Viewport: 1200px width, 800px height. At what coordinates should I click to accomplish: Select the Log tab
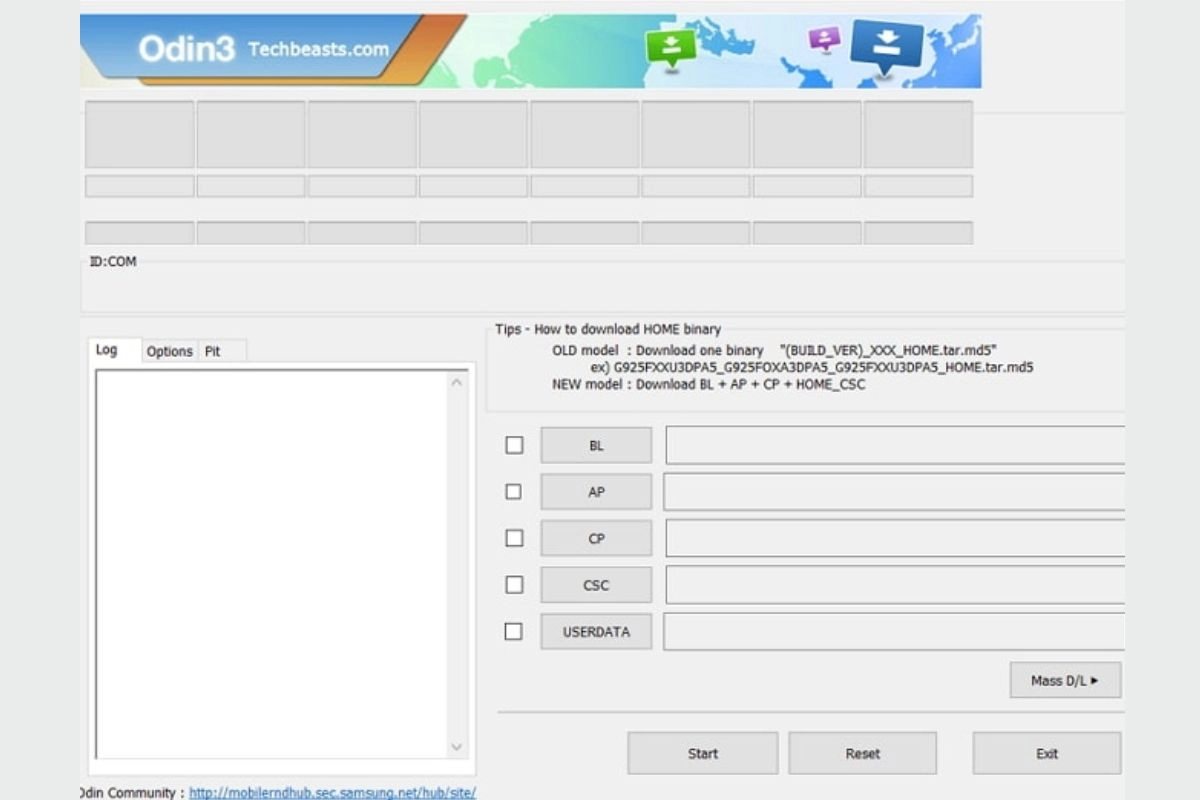[x=107, y=350]
